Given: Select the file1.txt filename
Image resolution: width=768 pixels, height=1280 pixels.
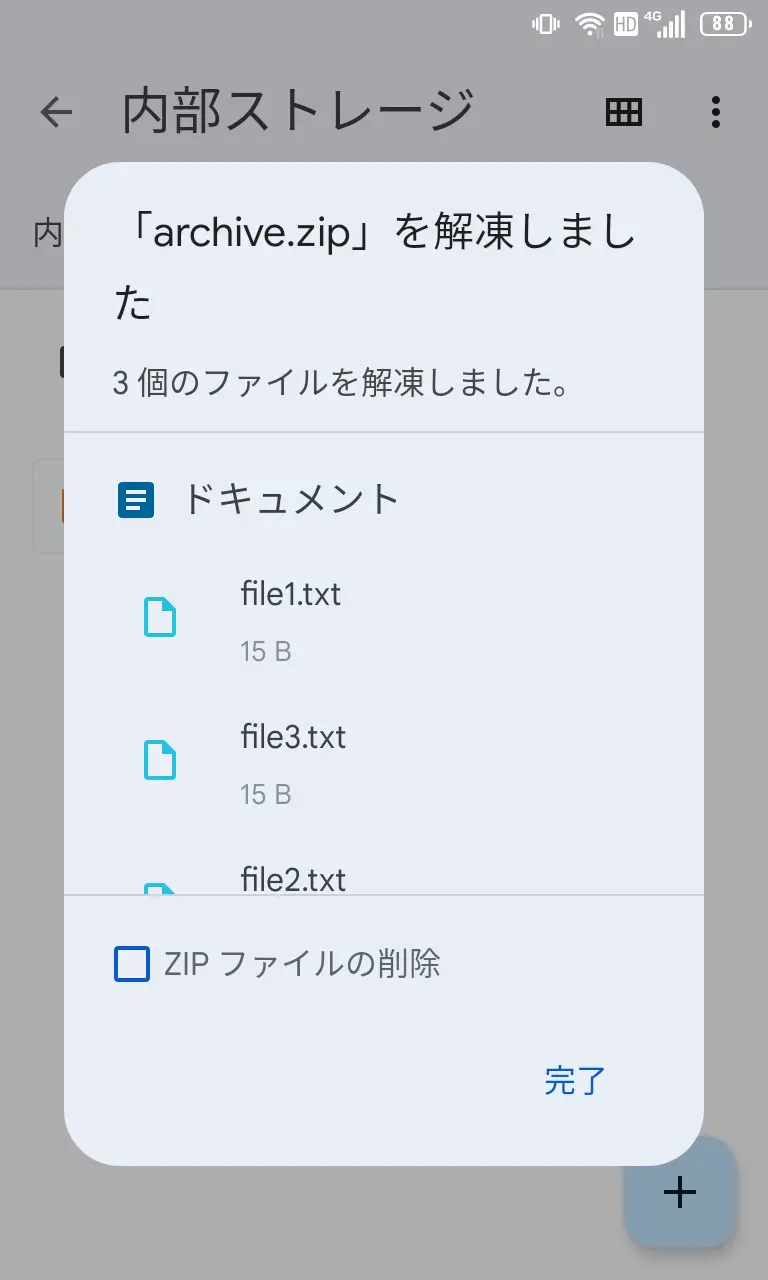Looking at the screenshot, I should [291, 594].
